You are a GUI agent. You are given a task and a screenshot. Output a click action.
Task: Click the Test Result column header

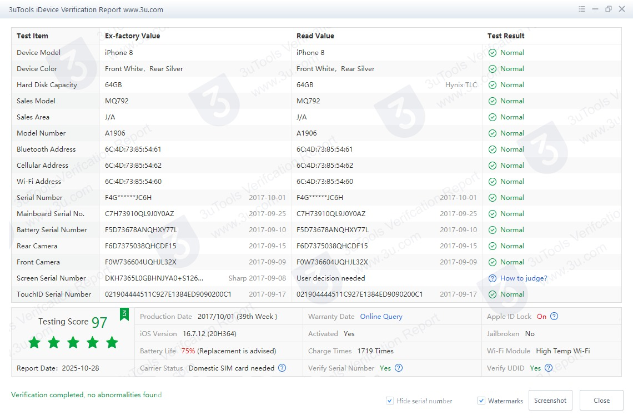coord(509,34)
